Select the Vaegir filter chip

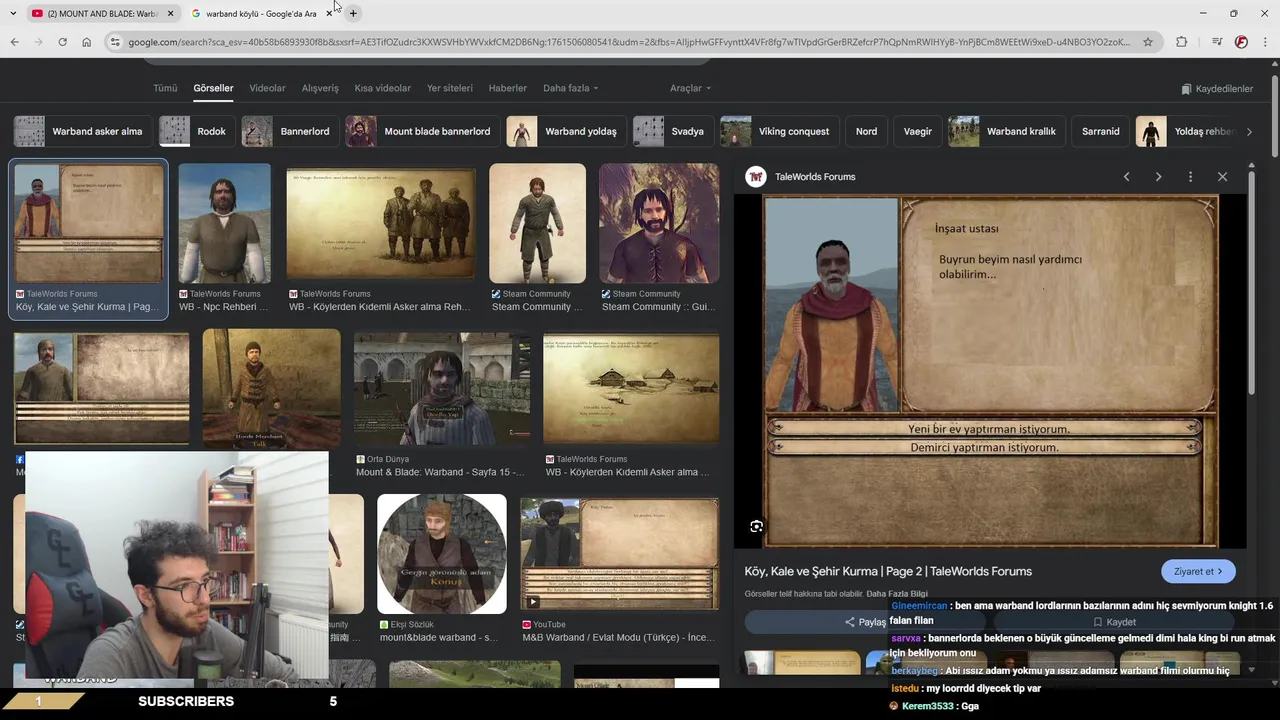[917, 131]
